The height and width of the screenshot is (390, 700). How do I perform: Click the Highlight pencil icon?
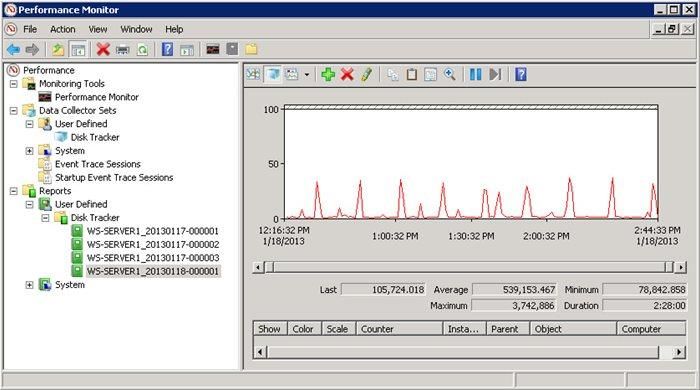point(367,74)
